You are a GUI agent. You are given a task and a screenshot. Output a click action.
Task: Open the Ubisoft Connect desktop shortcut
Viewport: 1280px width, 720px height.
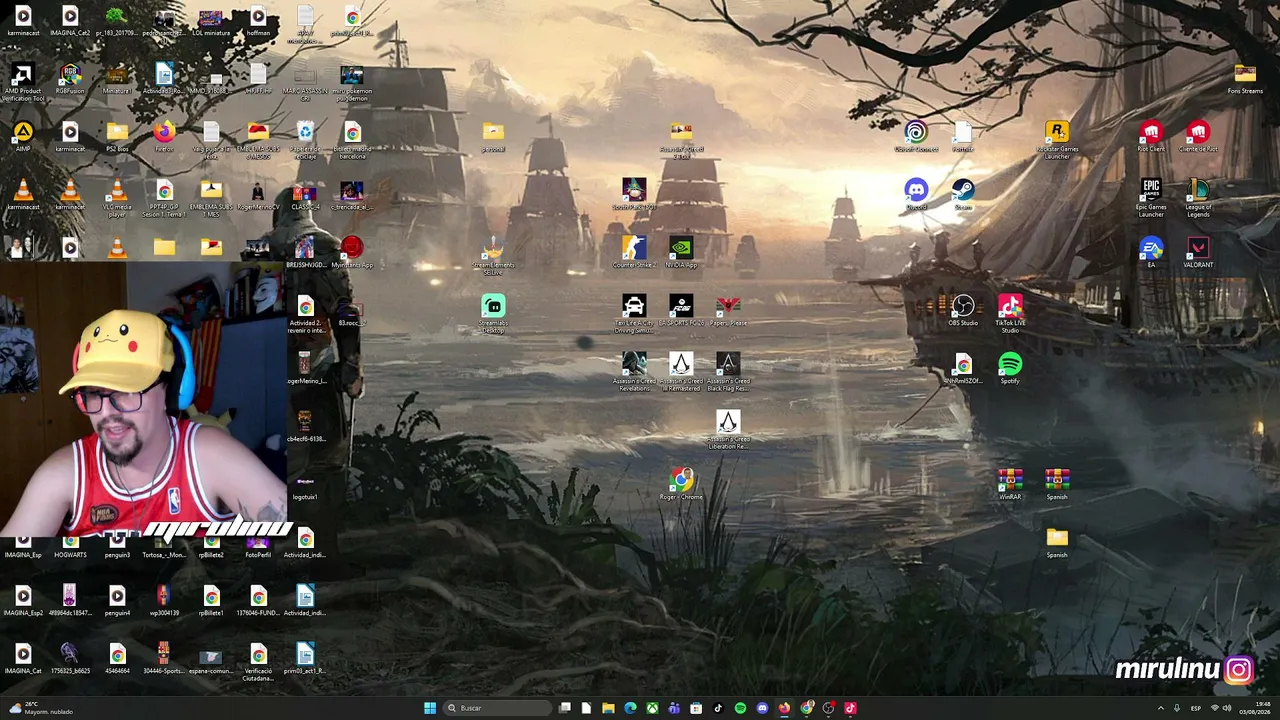point(916,137)
